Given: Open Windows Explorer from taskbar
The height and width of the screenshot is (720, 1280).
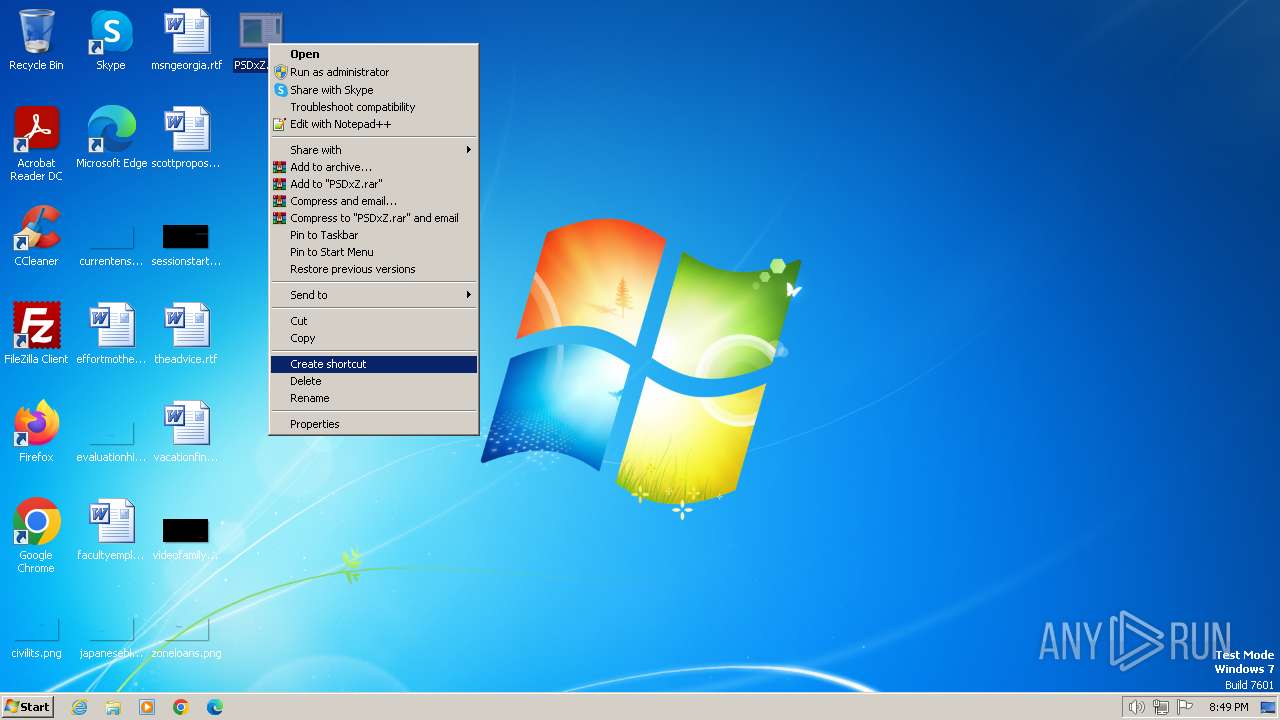Looking at the screenshot, I should pyautogui.click(x=113, y=707).
